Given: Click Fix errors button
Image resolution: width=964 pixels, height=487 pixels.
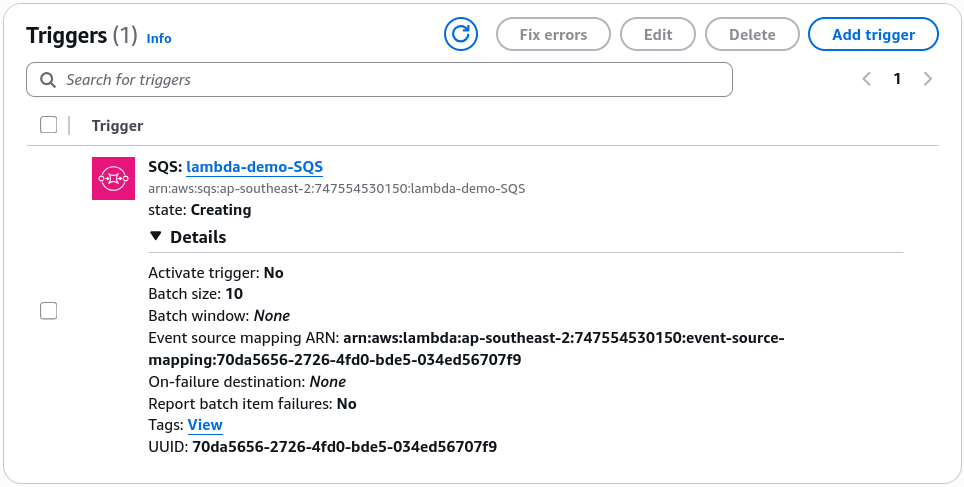Looking at the screenshot, I should [553, 34].
